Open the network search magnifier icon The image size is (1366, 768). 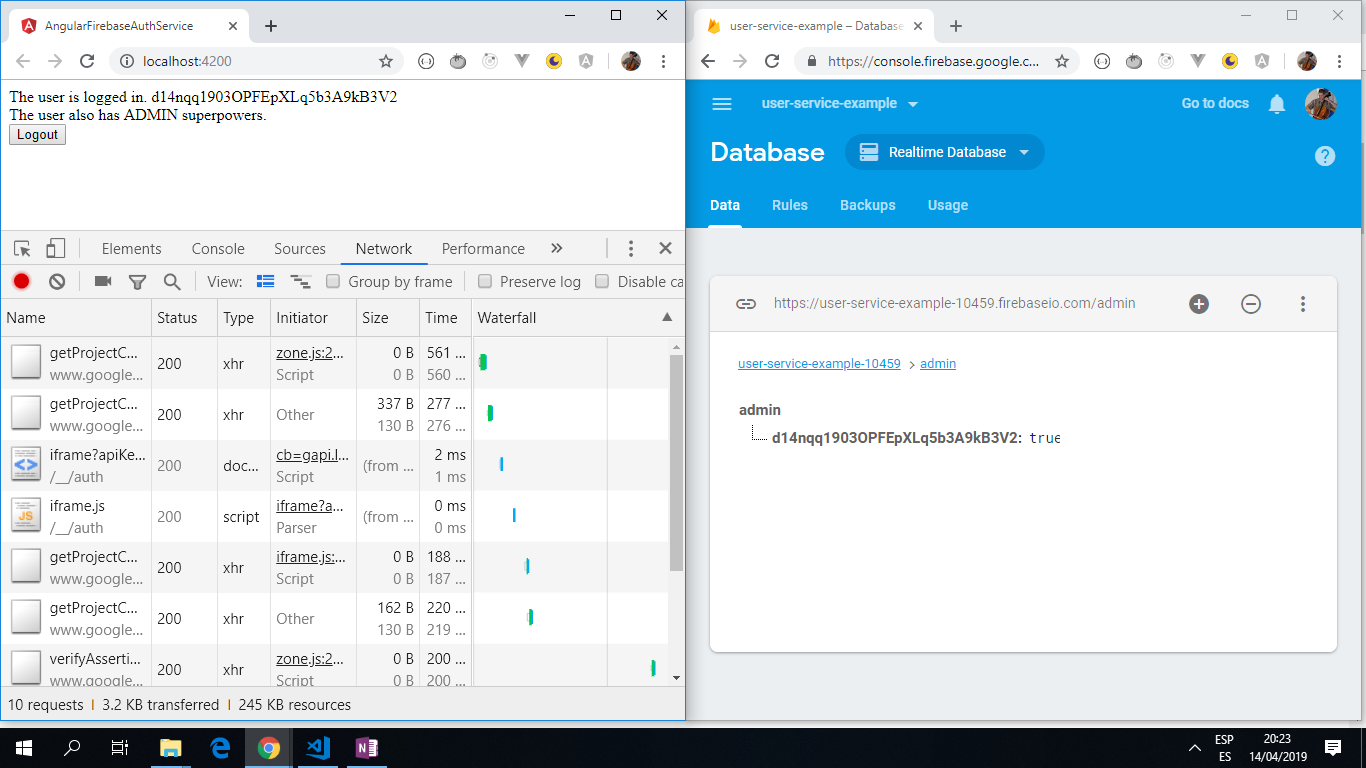[172, 282]
